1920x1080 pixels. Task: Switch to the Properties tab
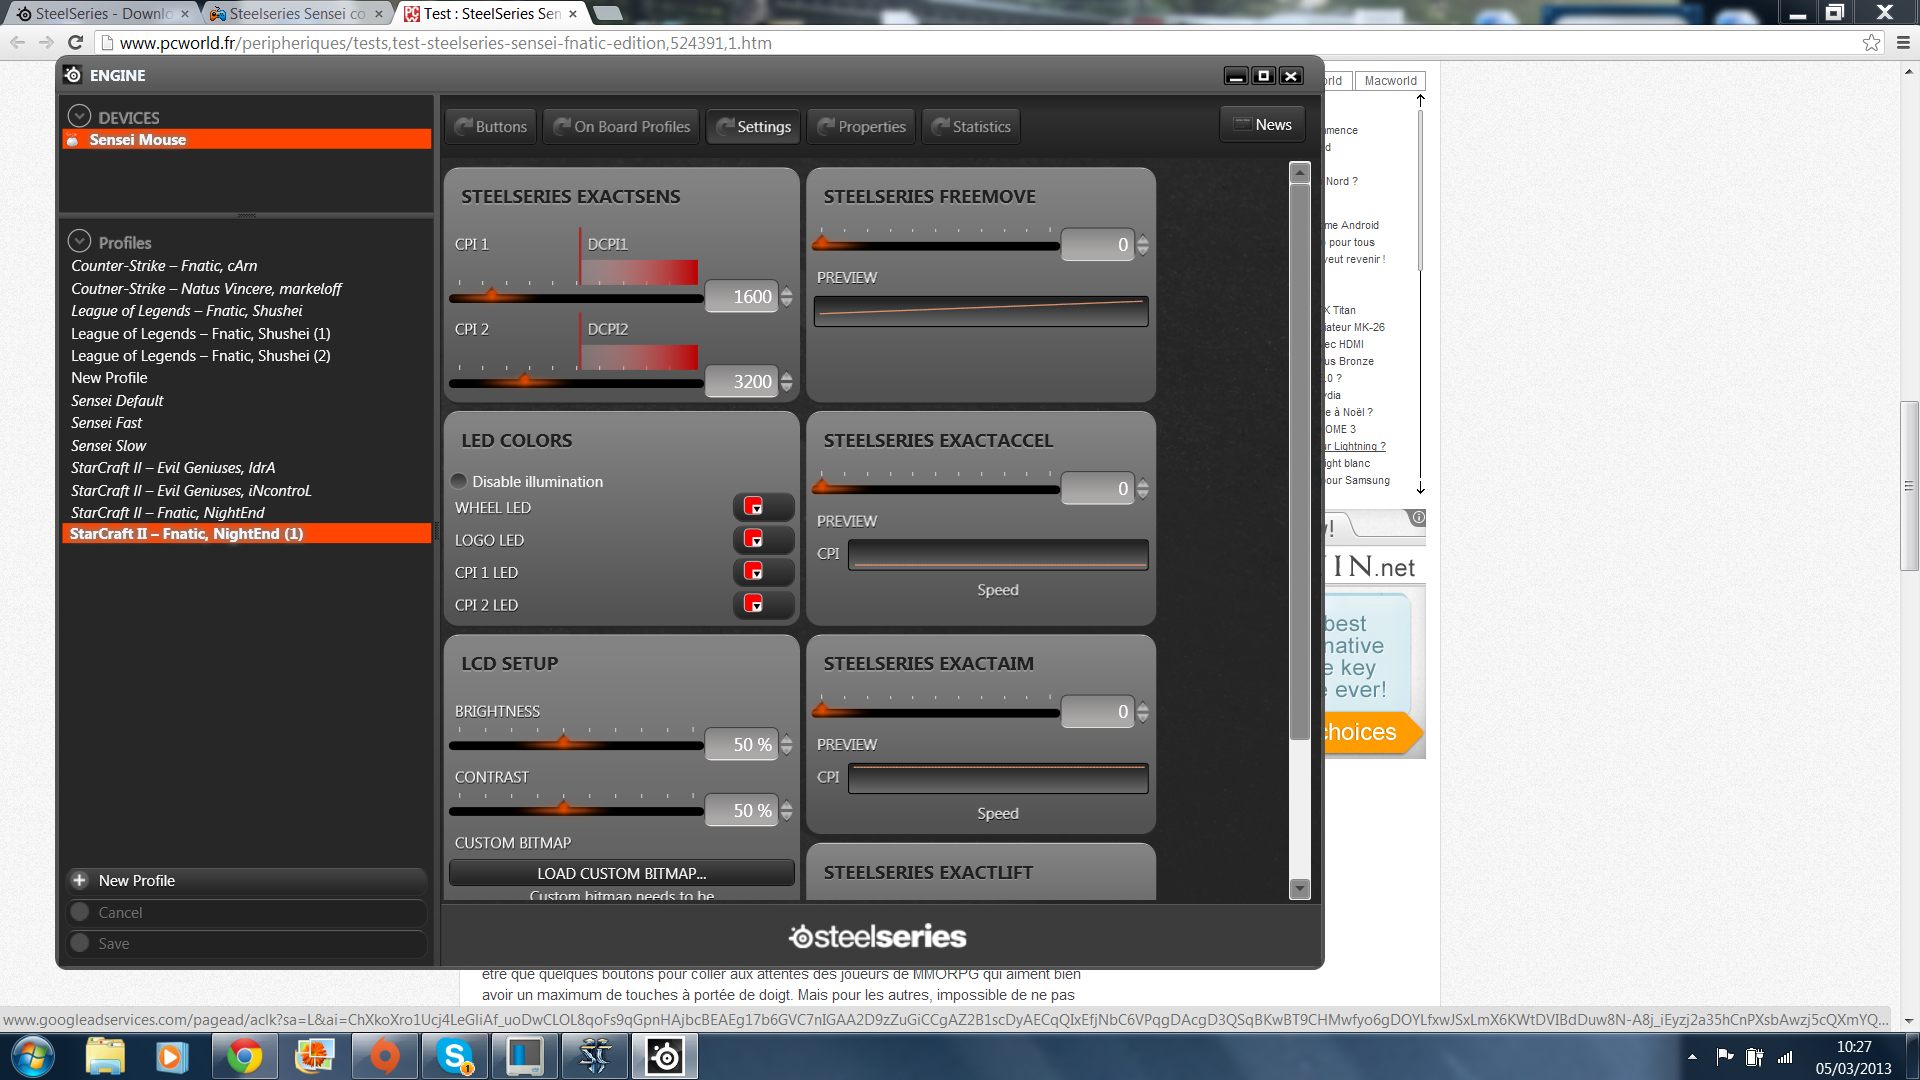pos(860,126)
